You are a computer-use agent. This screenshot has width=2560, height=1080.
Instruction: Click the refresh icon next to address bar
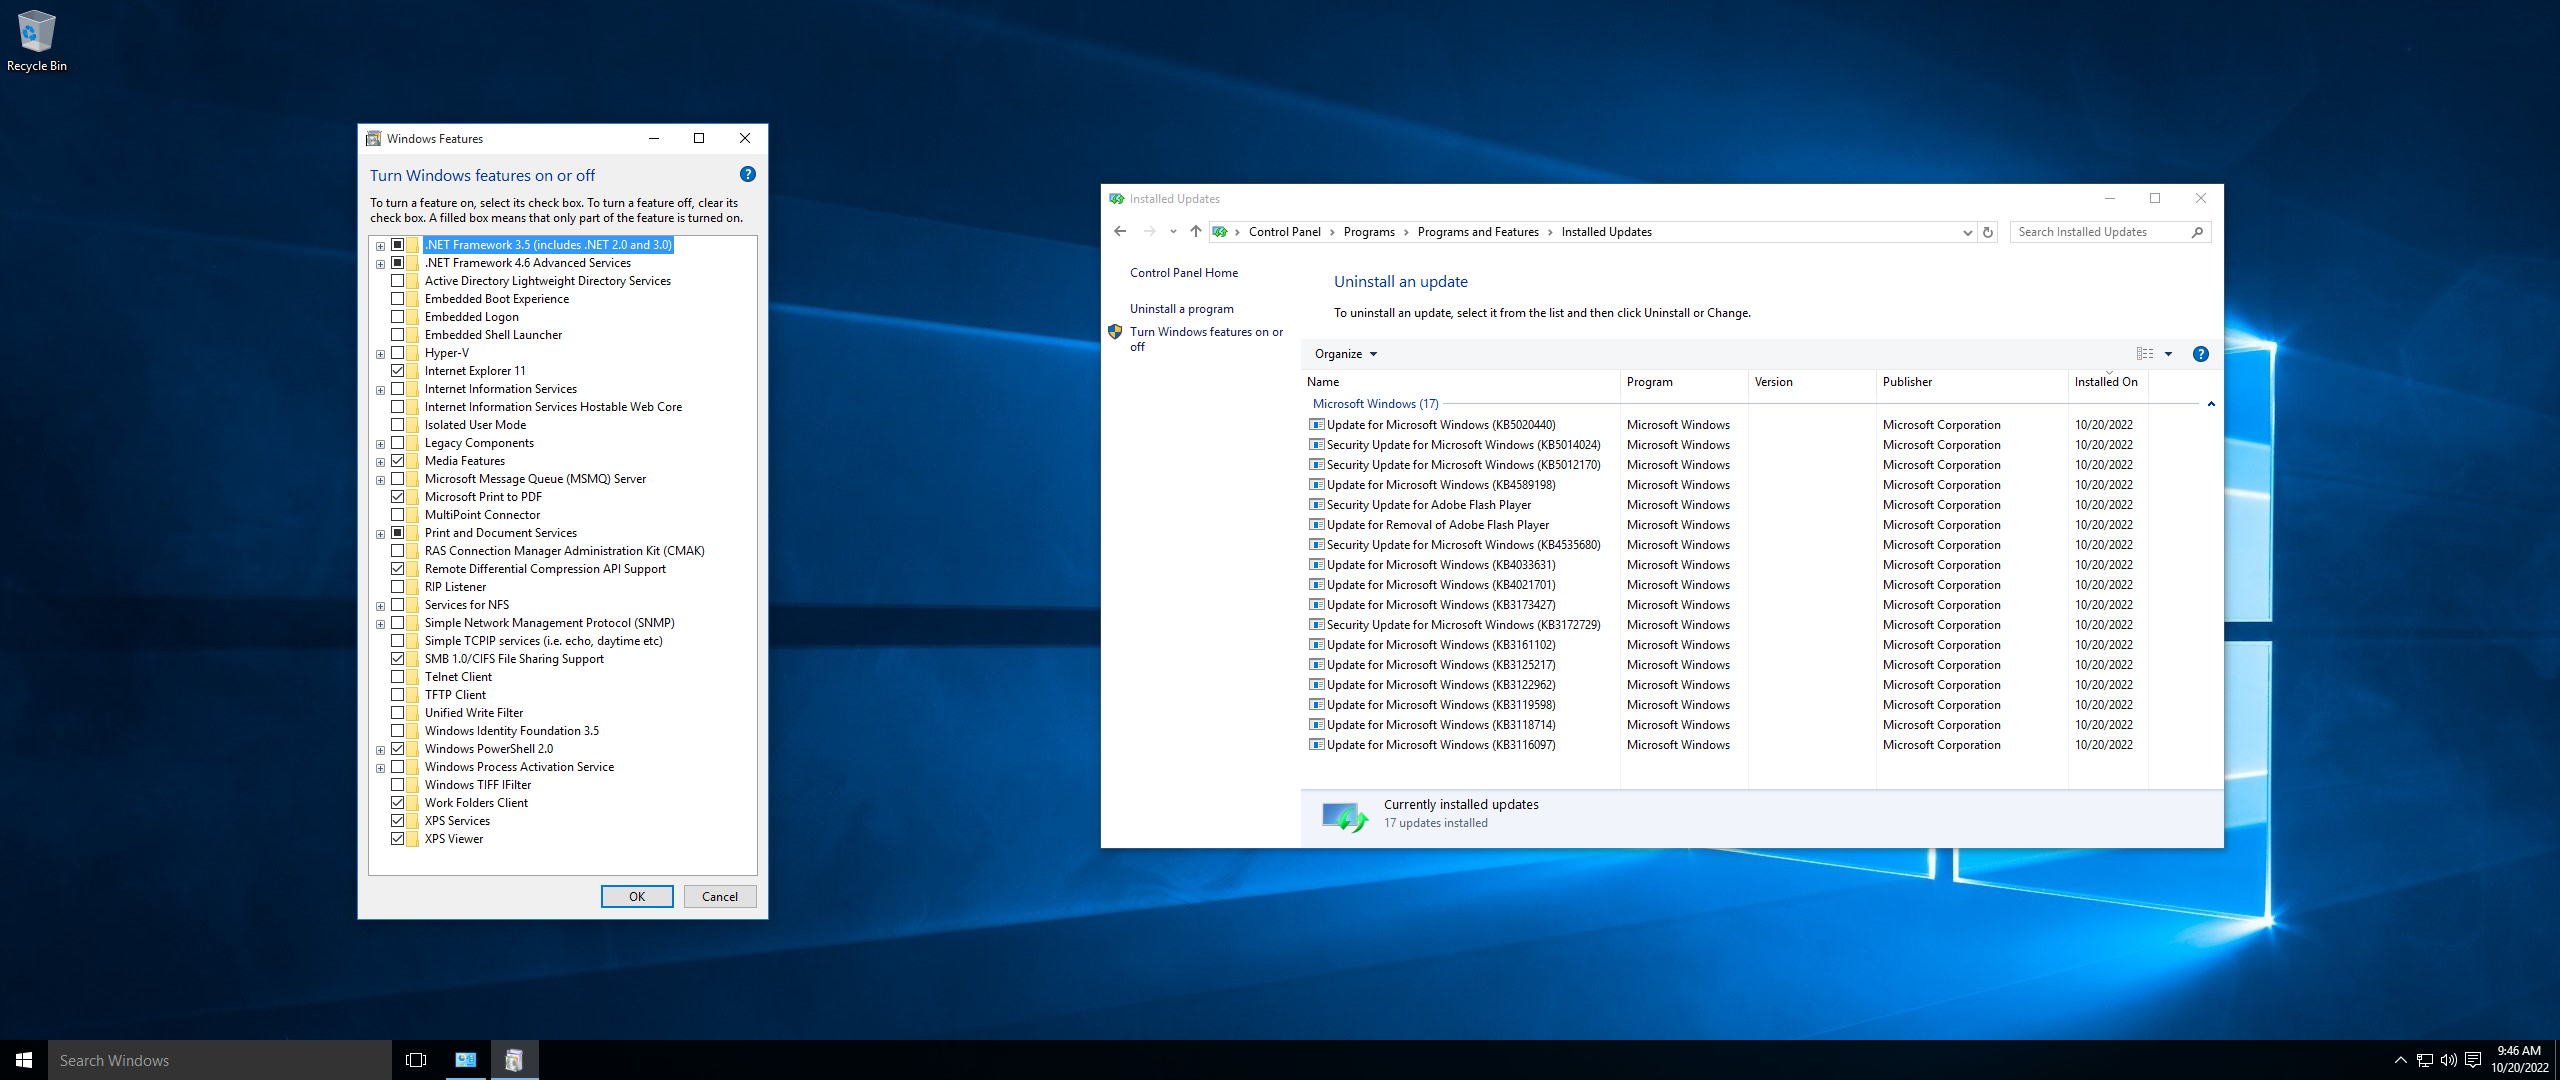pyautogui.click(x=1988, y=232)
